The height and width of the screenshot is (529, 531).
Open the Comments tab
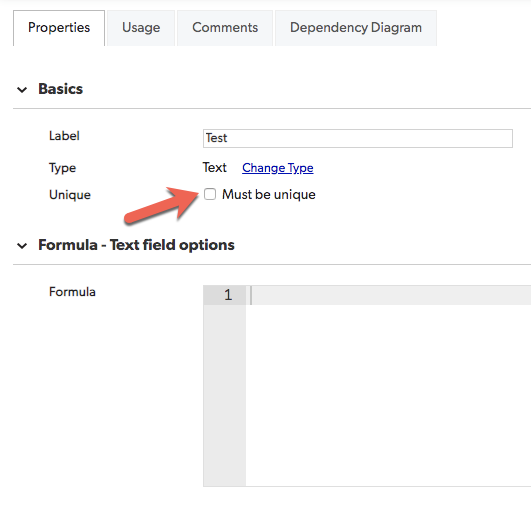(225, 28)
